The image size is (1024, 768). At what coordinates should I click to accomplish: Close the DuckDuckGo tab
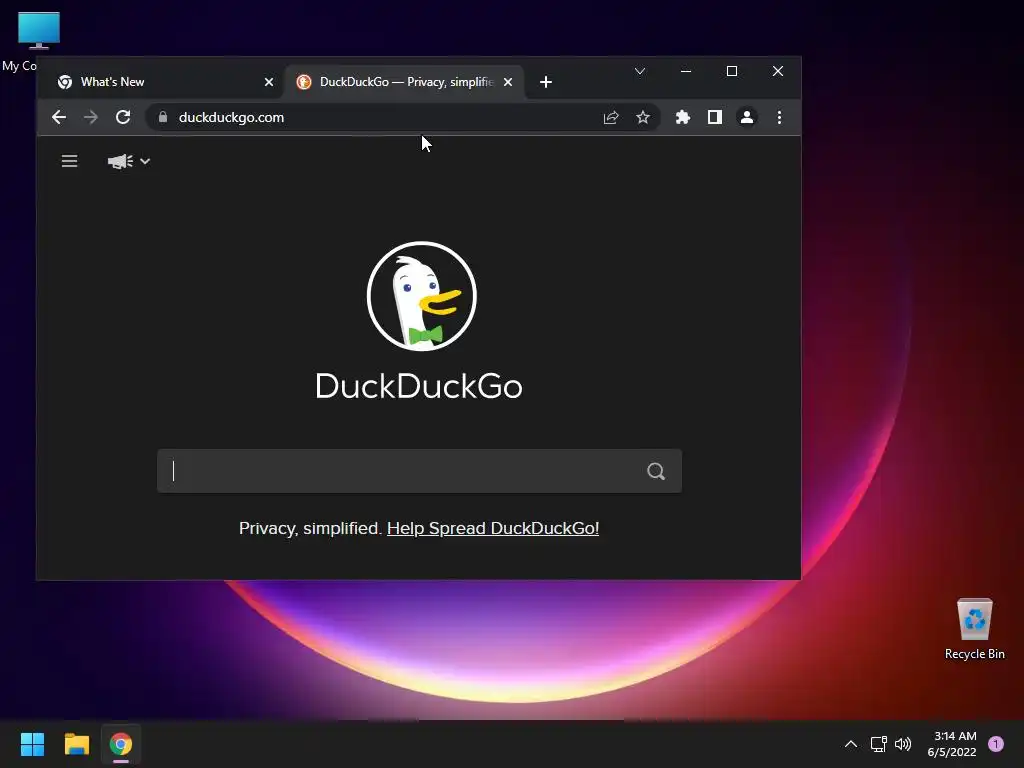click(508, 82)
